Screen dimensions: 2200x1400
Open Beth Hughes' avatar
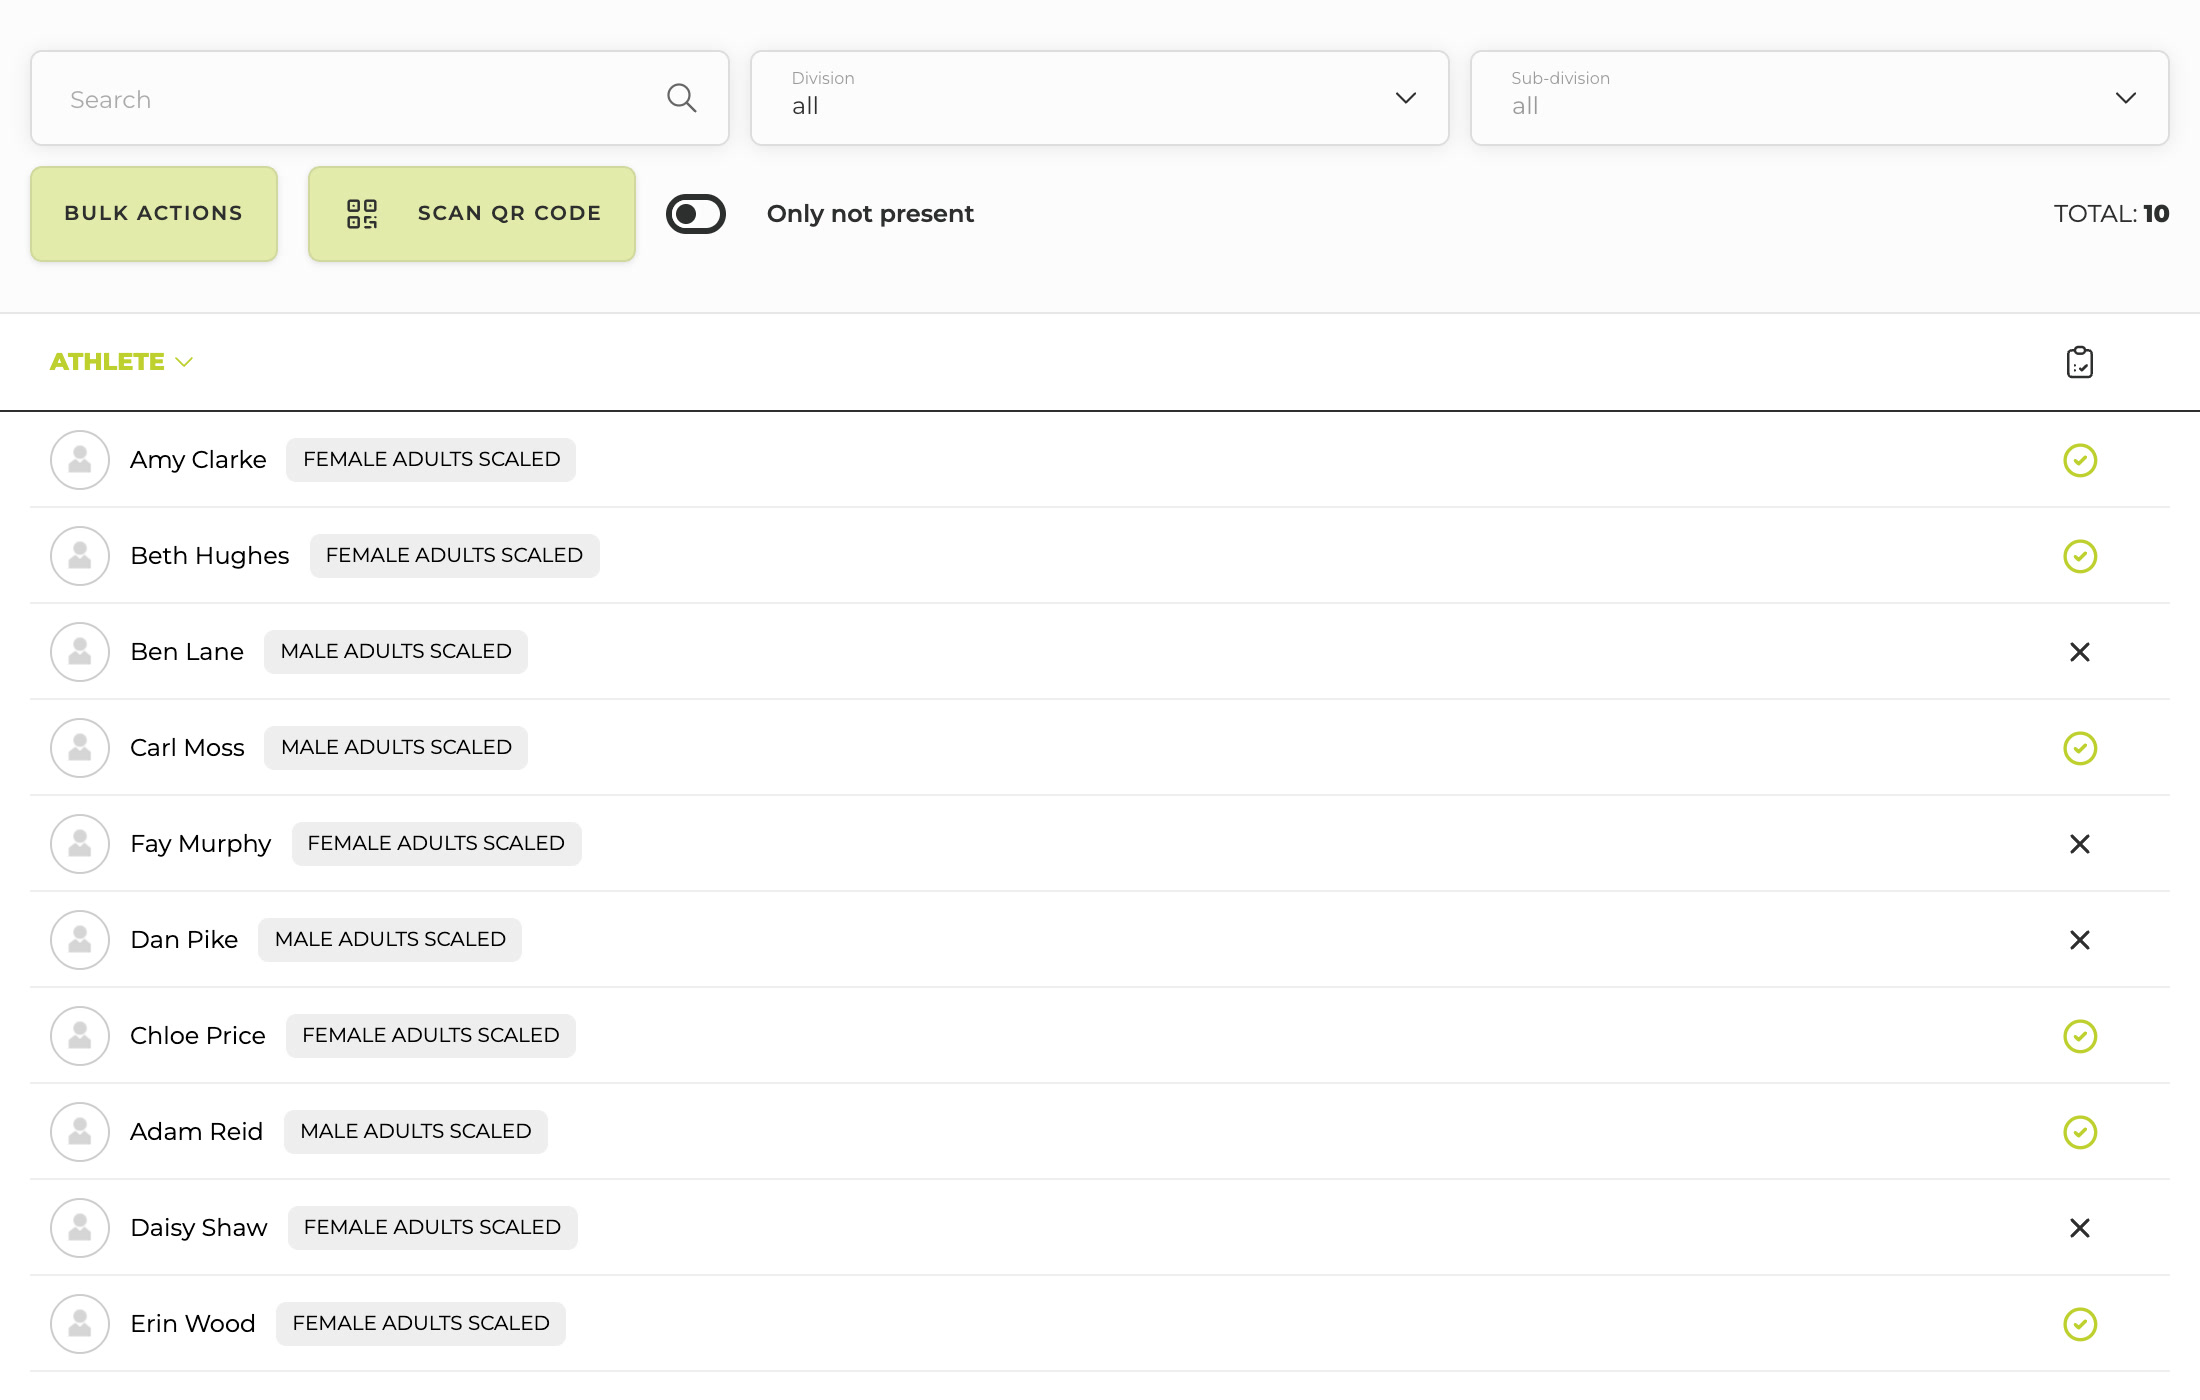80,556
